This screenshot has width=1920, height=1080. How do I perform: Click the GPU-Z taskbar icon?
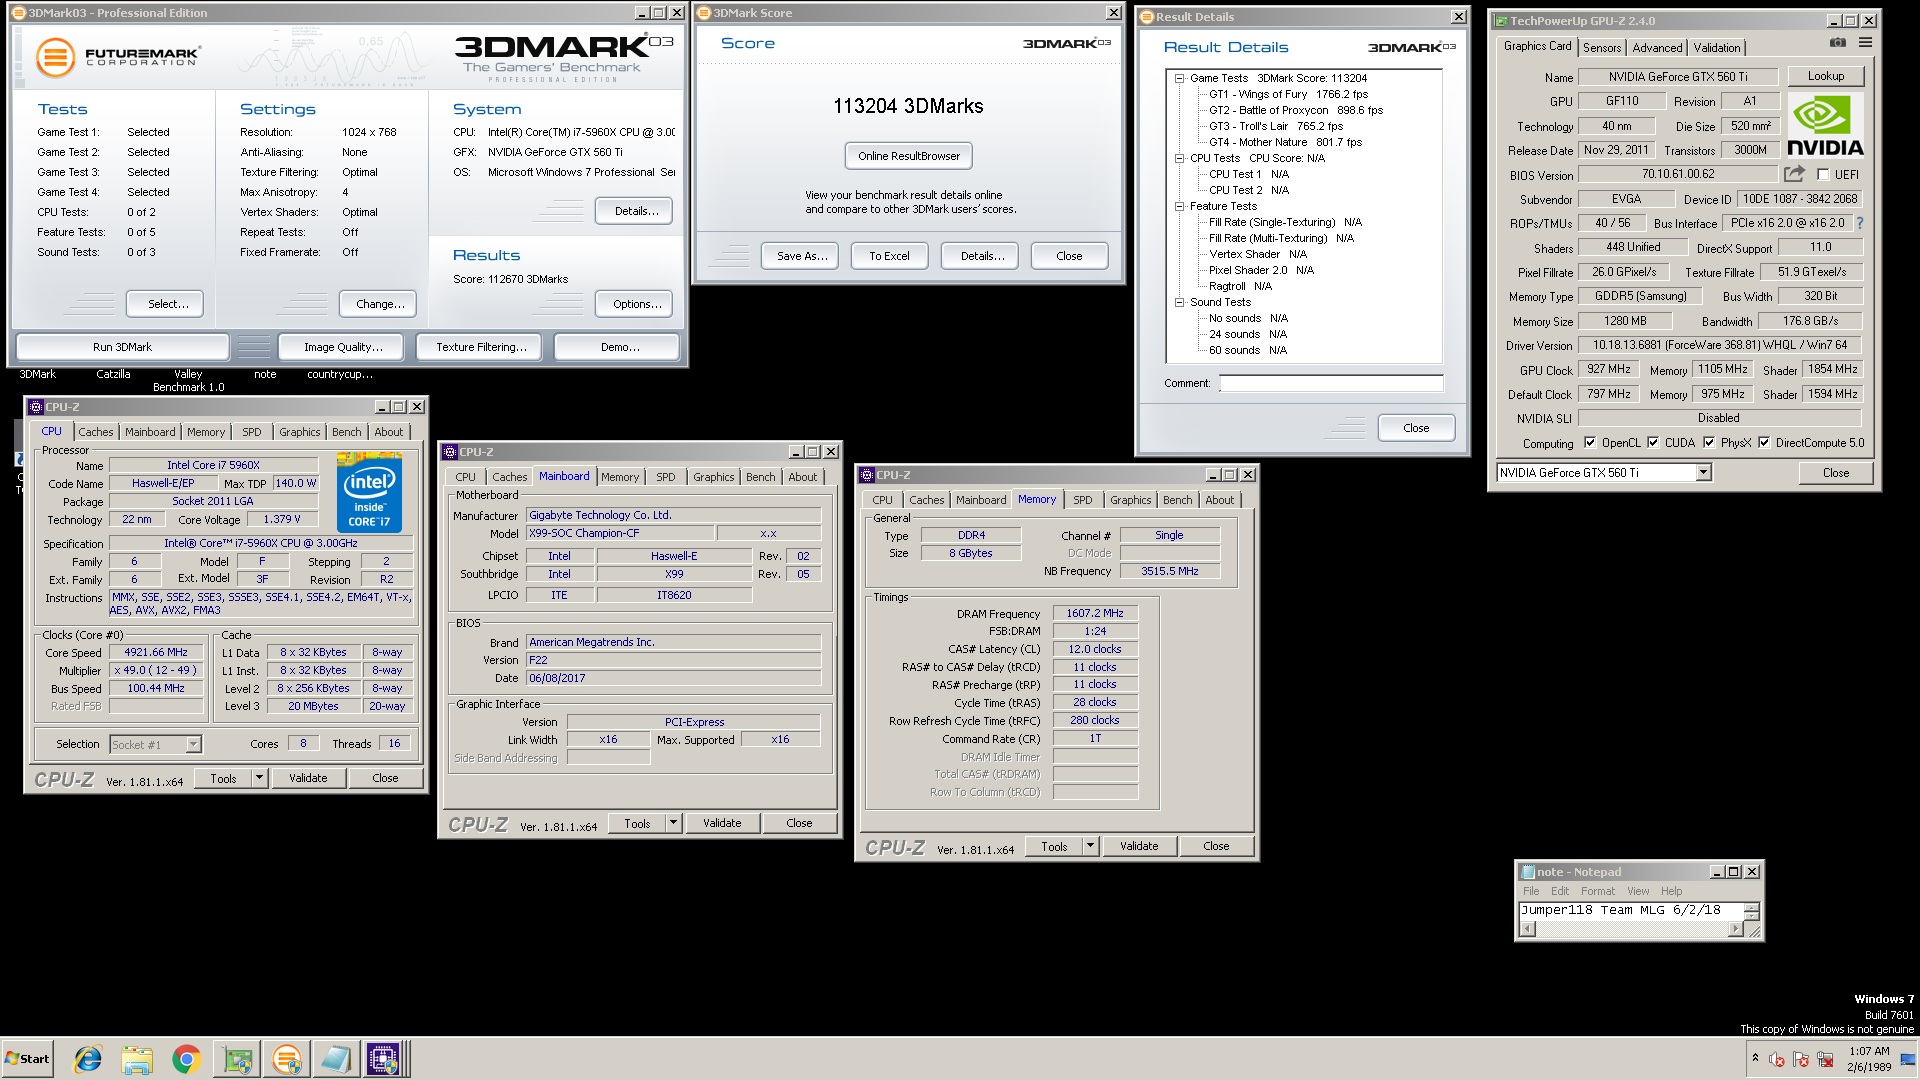click(x=237, y=1059)
